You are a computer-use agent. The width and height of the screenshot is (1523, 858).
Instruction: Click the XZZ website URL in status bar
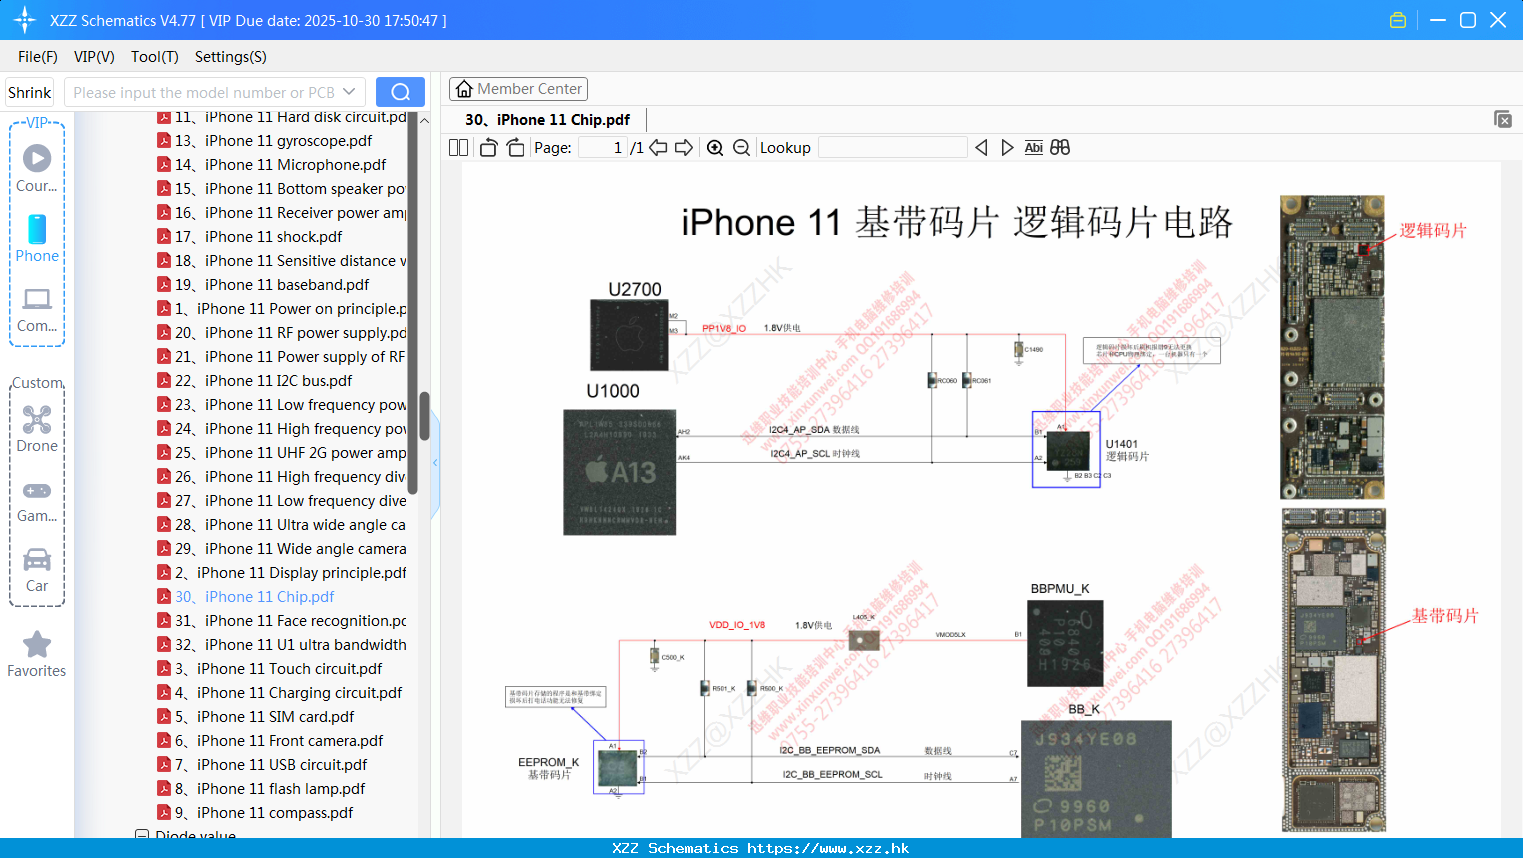(x=828, y=848)
